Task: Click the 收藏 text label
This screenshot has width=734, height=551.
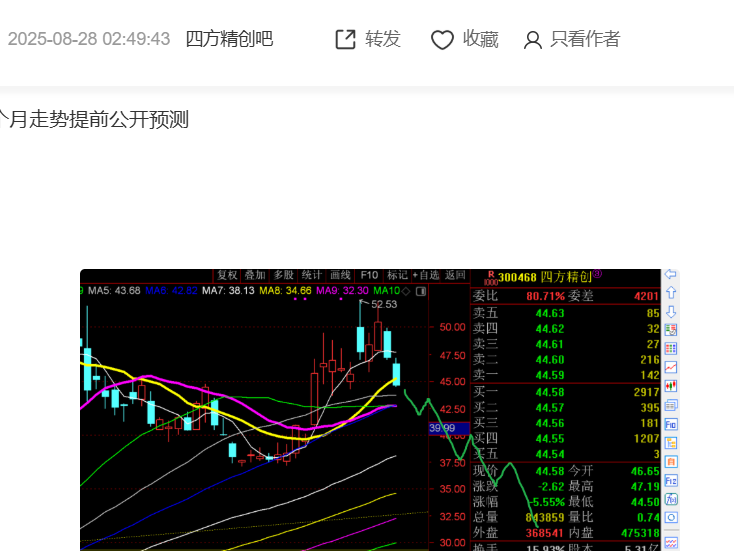Action: pyautogui.click(x=481, y=39)
